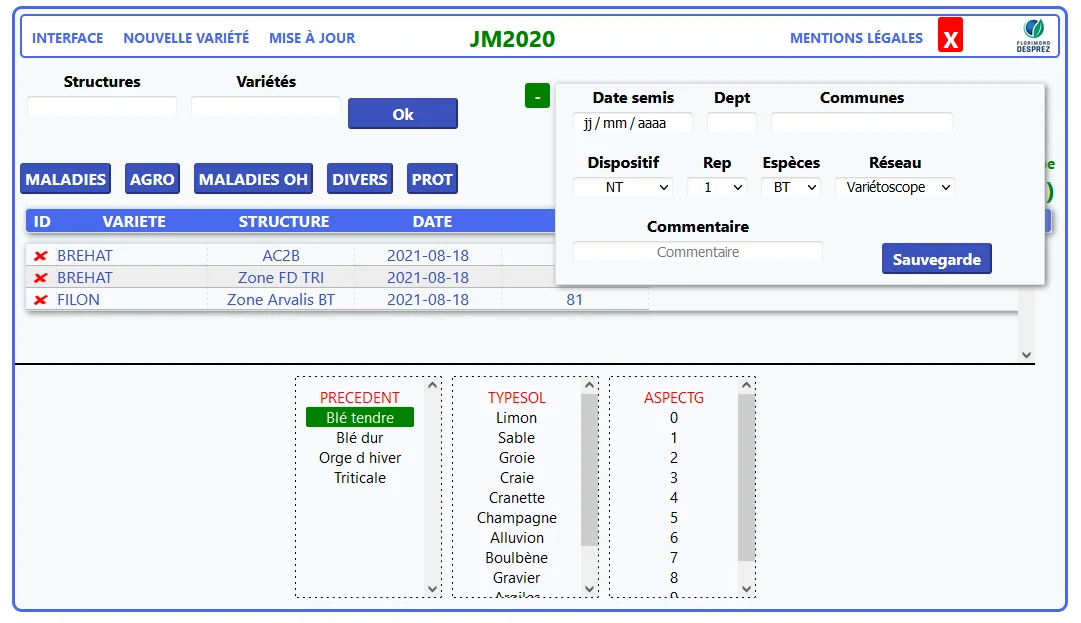
Task: Click the Florimond Desprez logo
Action: point(1034,37)
